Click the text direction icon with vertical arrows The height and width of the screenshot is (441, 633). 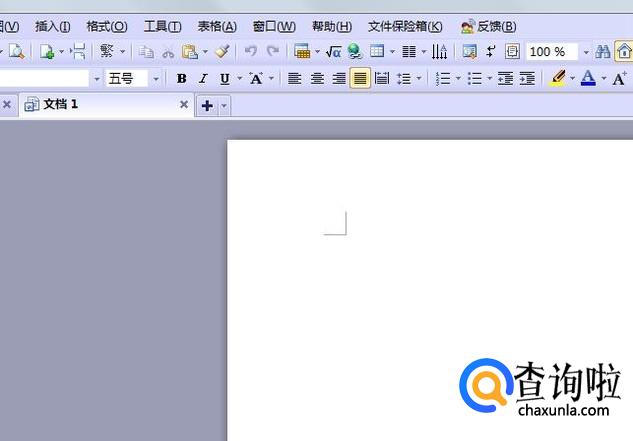[439, 52]
